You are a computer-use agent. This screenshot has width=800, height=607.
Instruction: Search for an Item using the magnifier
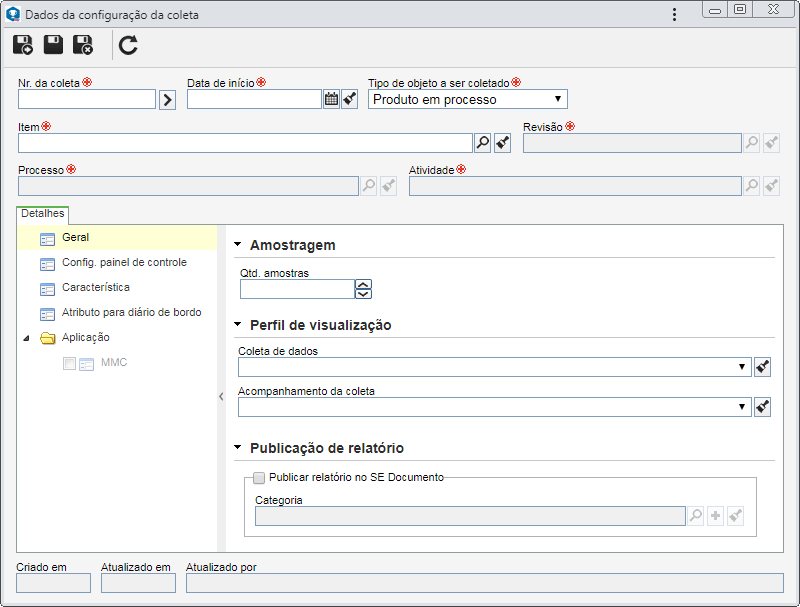point(483,143)
